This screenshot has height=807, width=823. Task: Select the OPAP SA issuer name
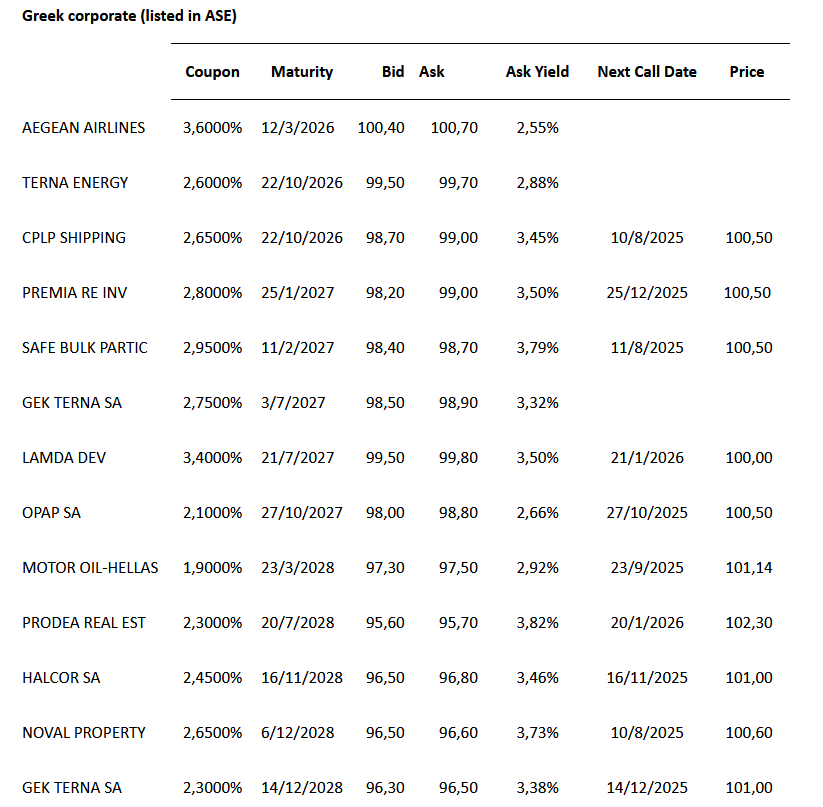click(x=52, y=513)
